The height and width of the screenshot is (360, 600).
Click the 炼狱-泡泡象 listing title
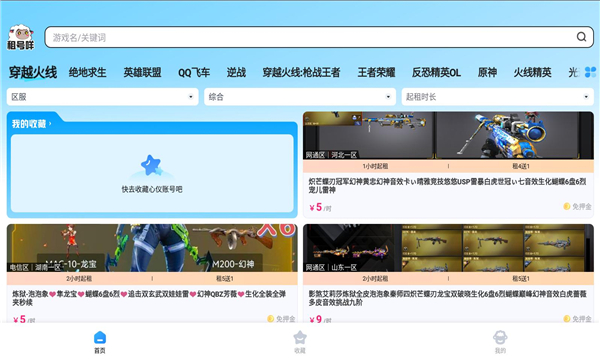tap(149, 298)
